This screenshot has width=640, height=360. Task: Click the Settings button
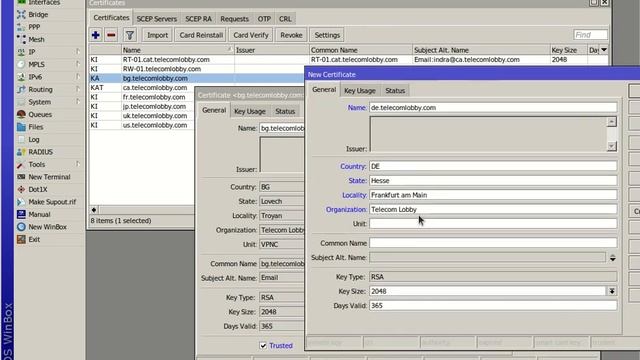pos(327,35)
